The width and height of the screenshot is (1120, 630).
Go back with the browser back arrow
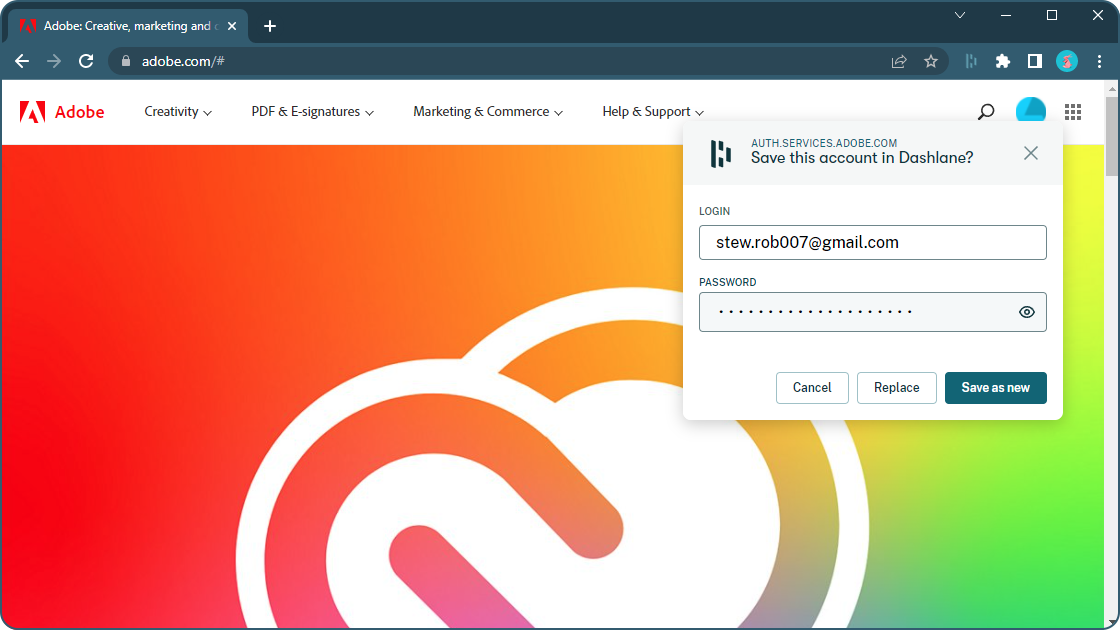[22, 61]
